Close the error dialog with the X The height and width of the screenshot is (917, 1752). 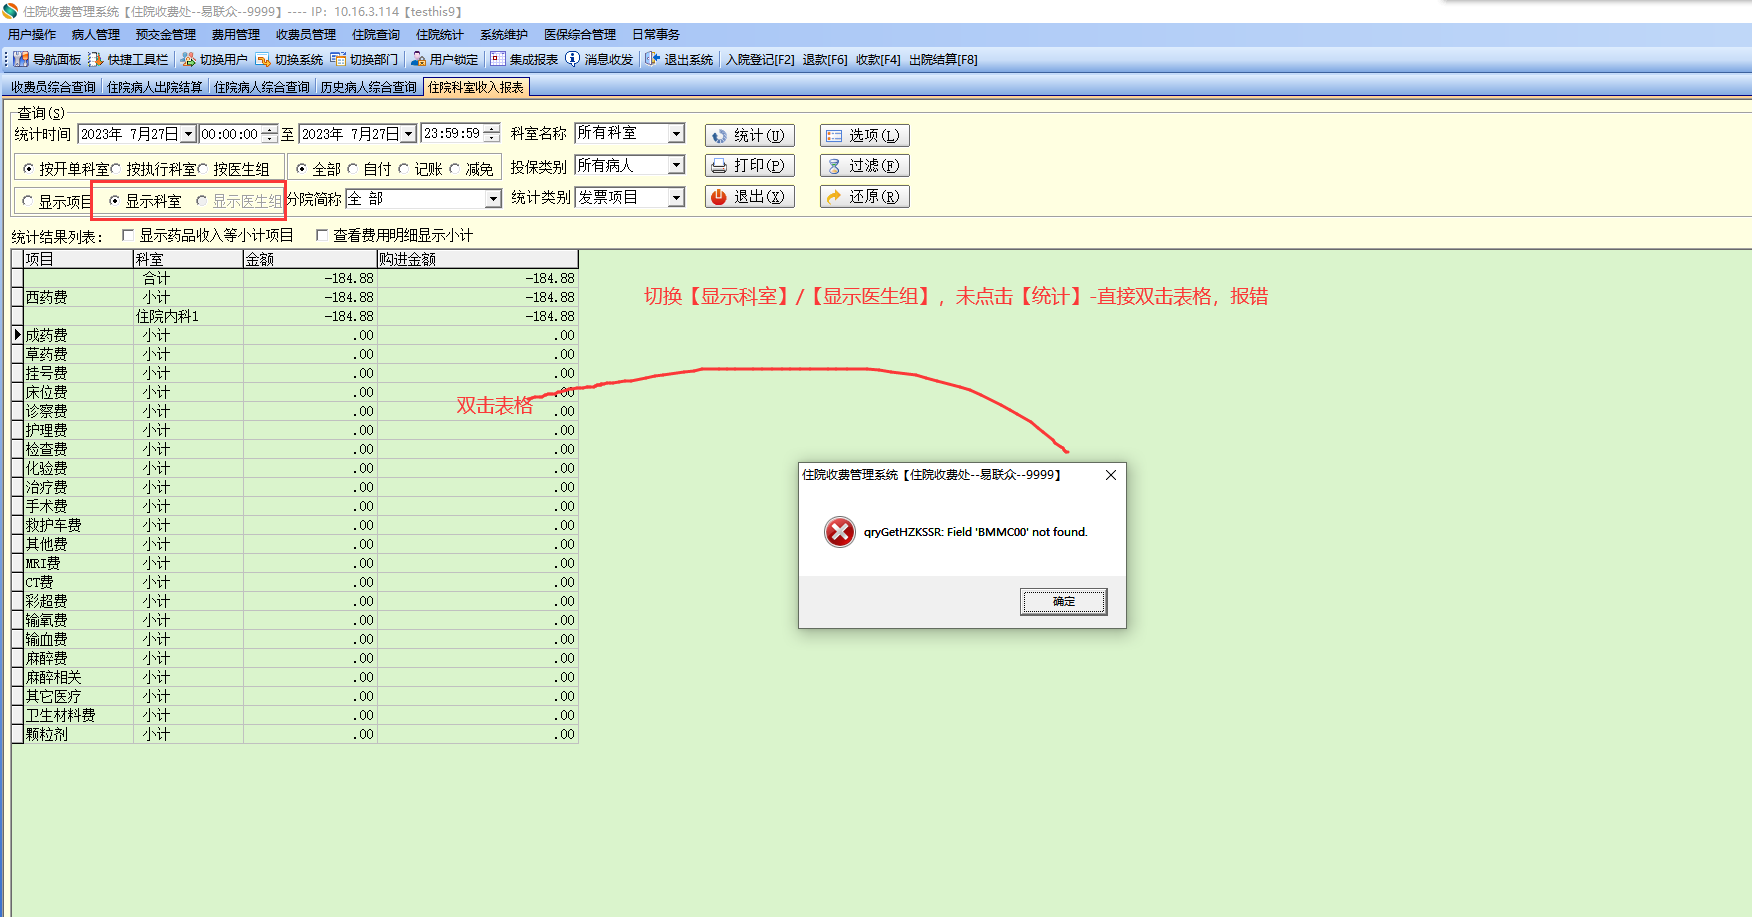[1111, 475]
